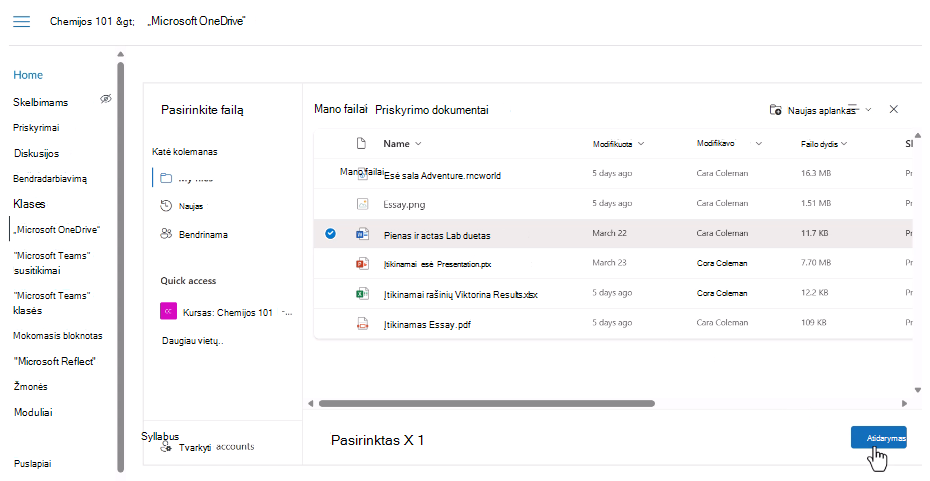Select the Essay.png file name
The width and height of the screenshot is (930, 481).
coord(404,205)
